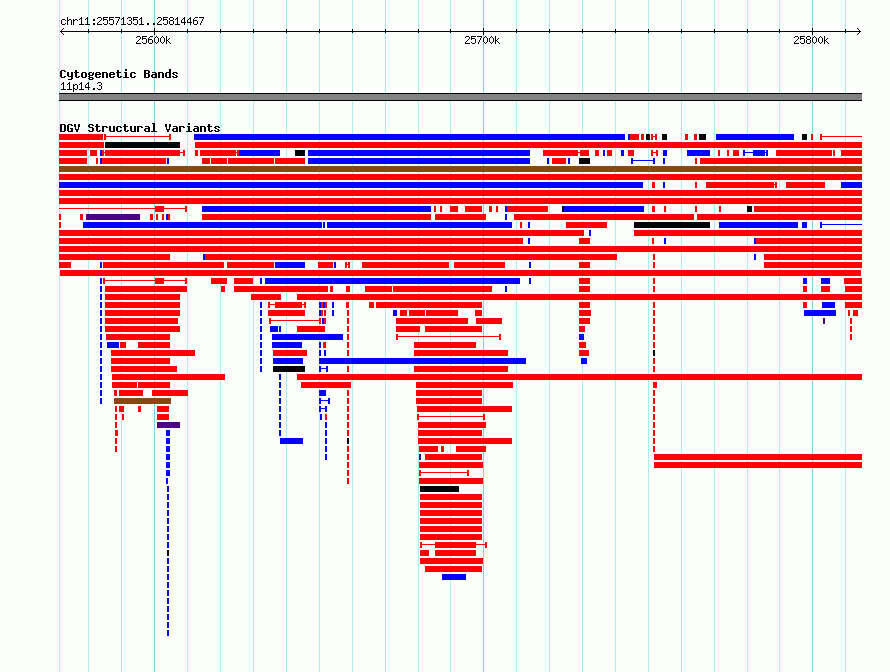Viewport: 890px width, 672px height.
Task: Select the black variant bar under the first red row
Action: coord(142,145)
